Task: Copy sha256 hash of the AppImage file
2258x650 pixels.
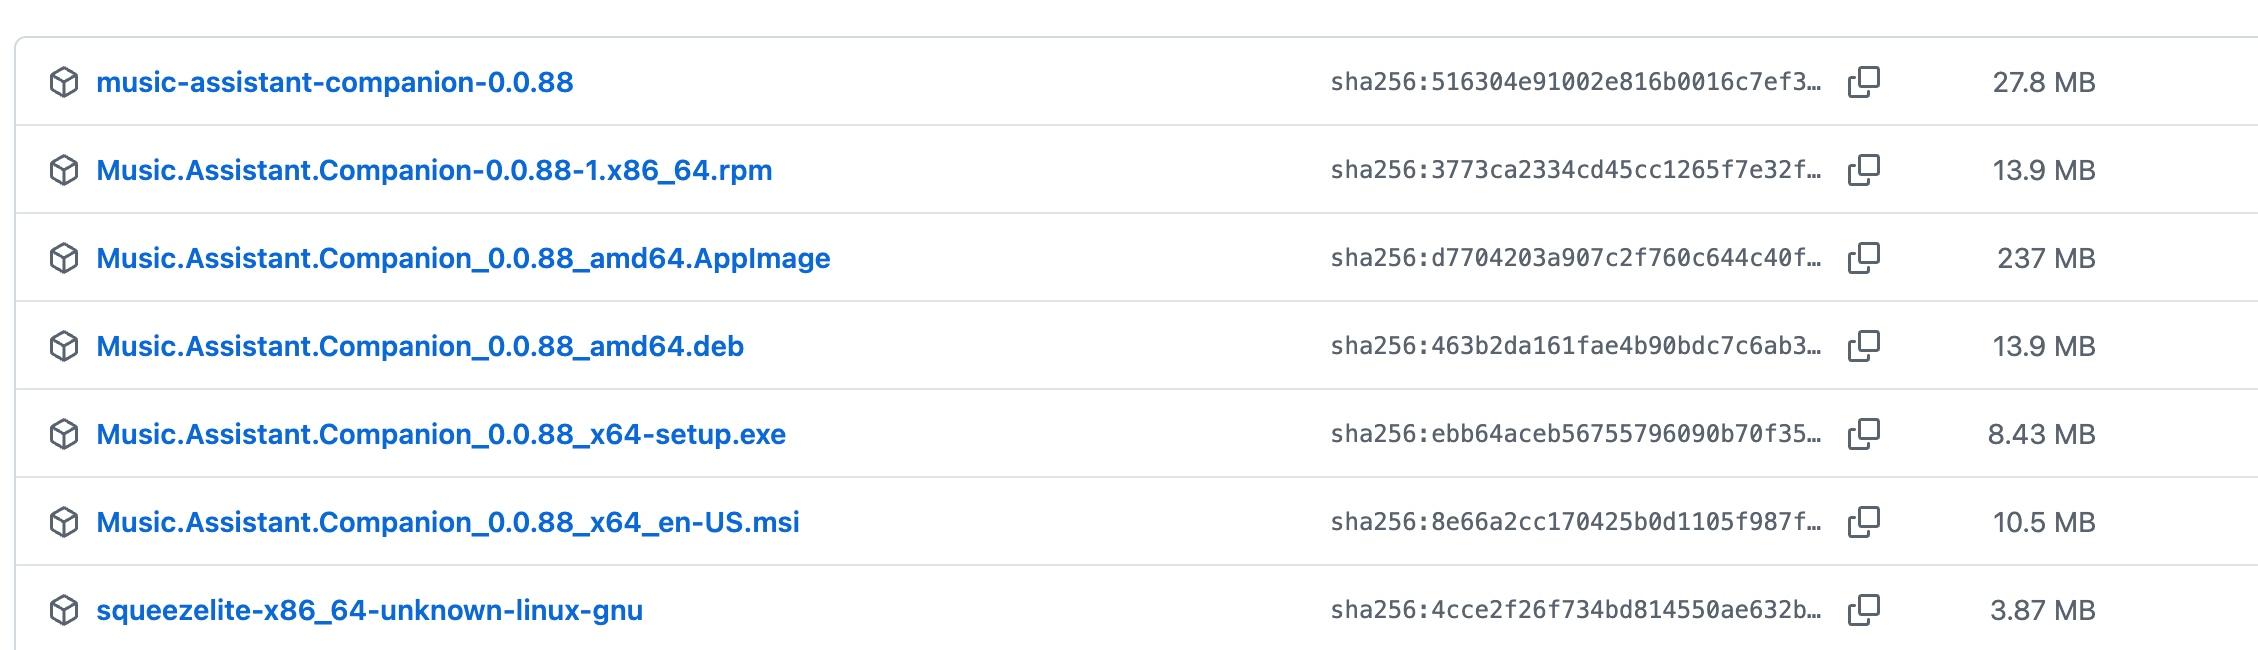Action: click(x=1864, y=258)
